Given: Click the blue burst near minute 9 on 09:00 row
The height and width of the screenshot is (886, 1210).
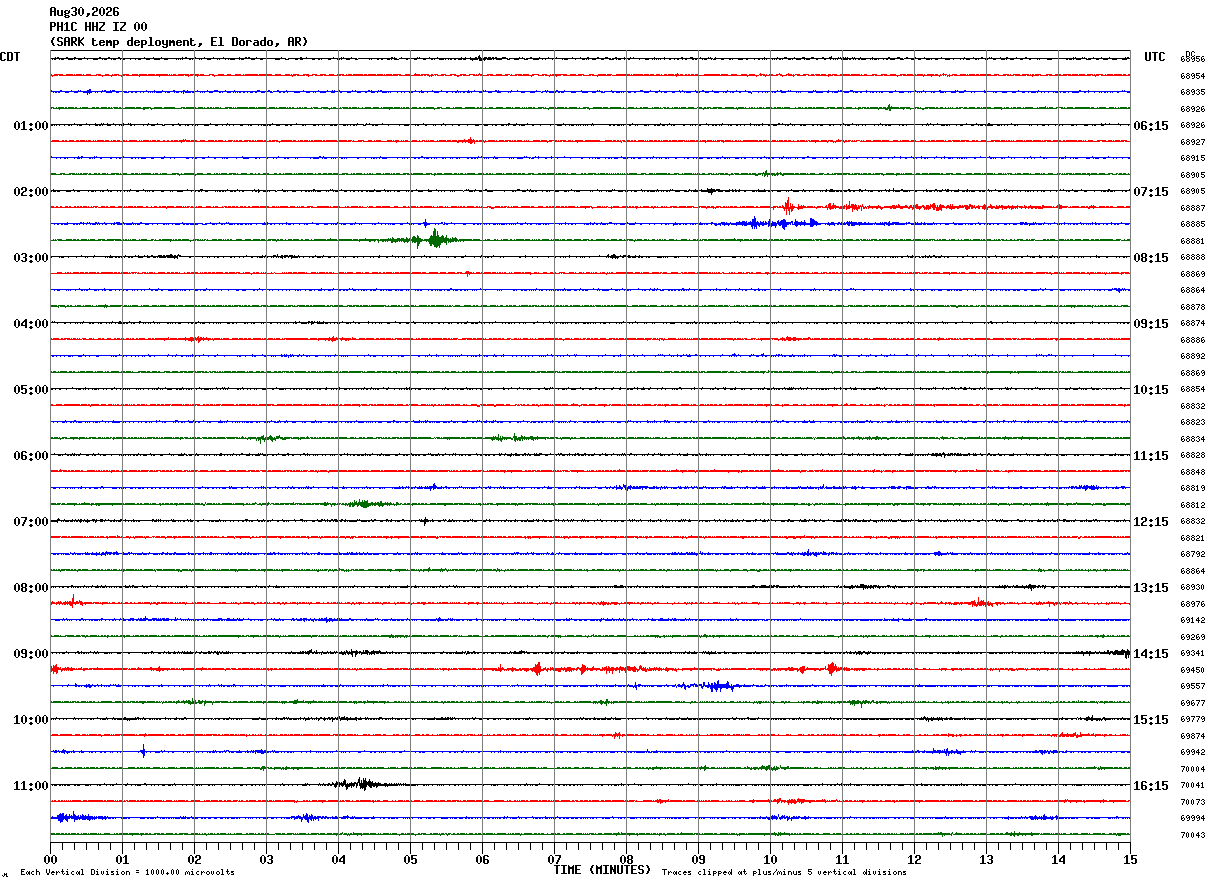Looking at the screenshot, I should pyautogui.click(x=712, y=685).
